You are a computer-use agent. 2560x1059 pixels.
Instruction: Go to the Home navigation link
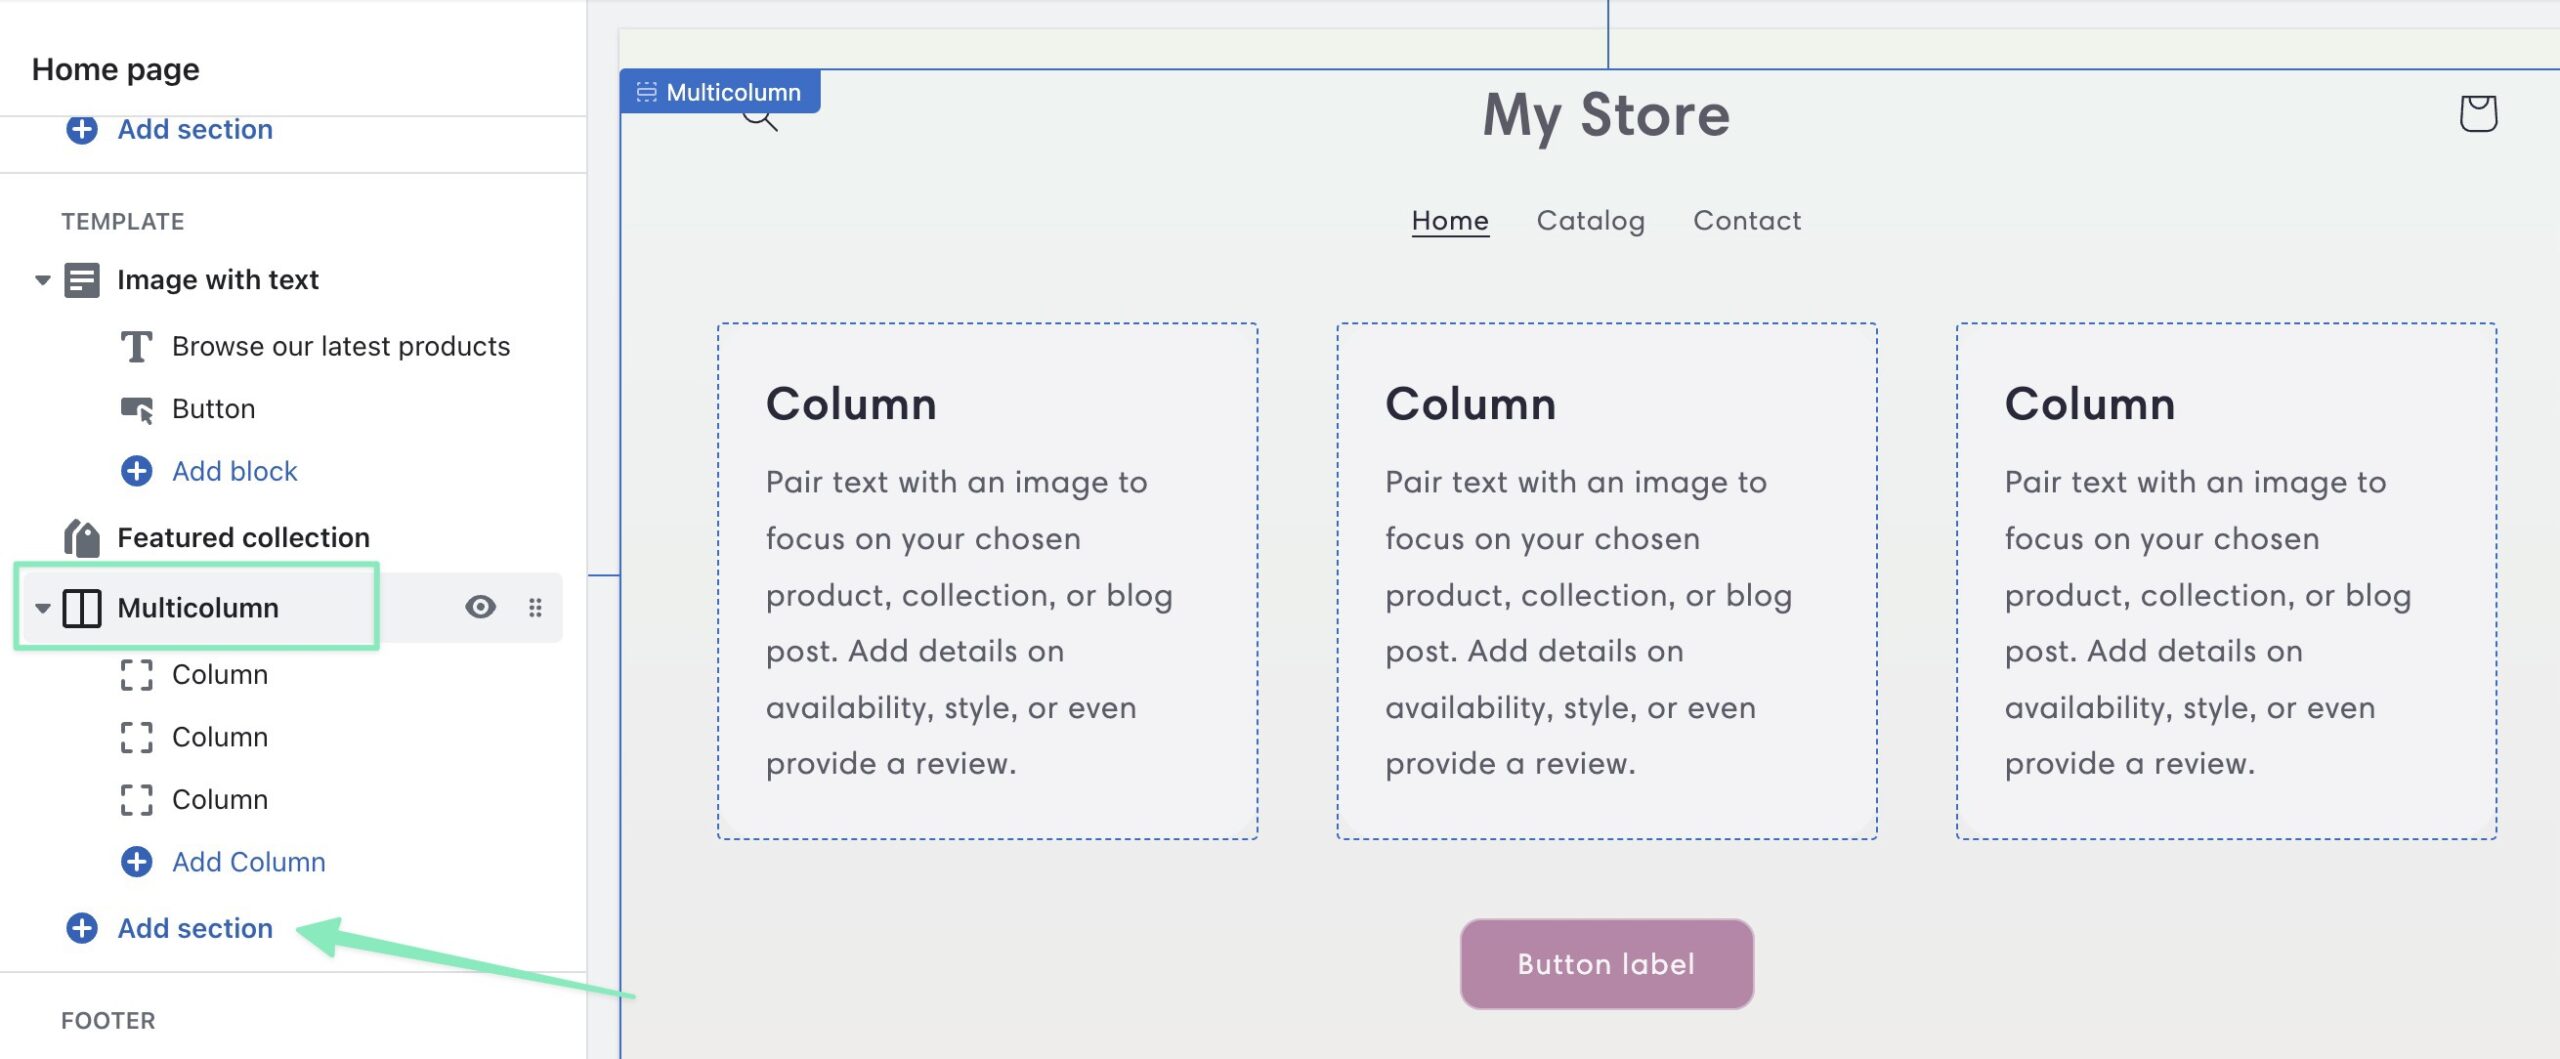click(x=1449, y=221)
